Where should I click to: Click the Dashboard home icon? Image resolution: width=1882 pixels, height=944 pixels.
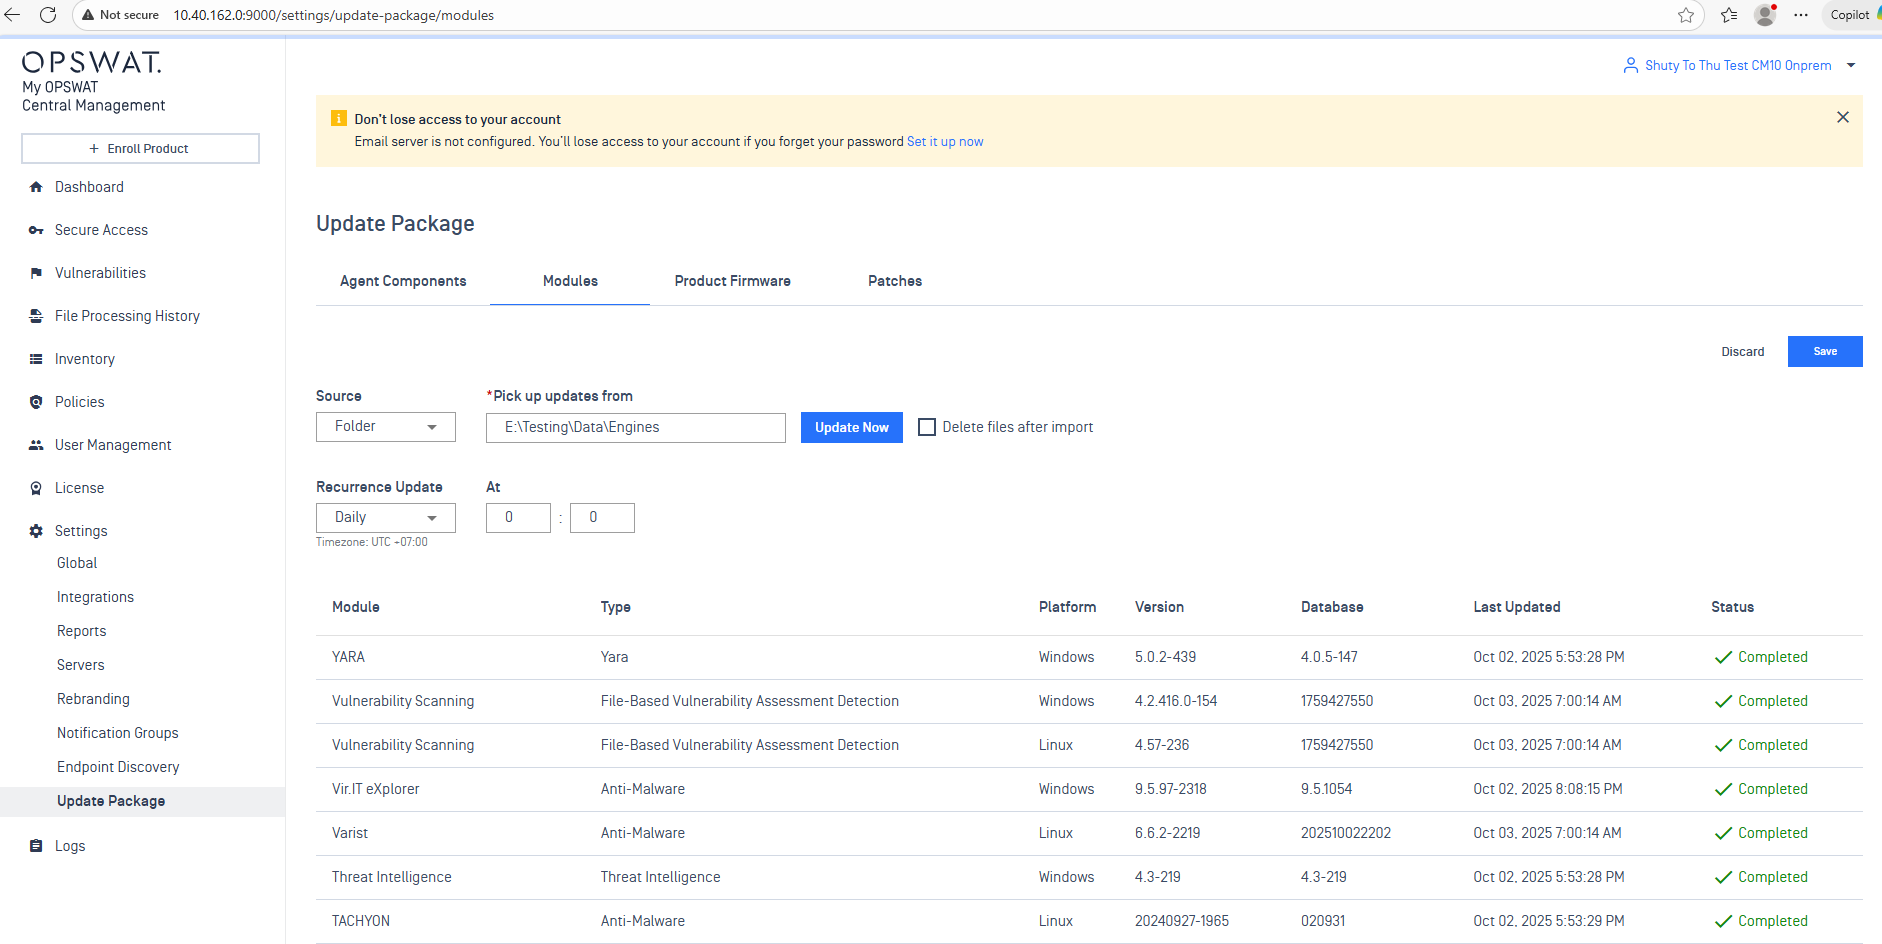tap(36, 187)
